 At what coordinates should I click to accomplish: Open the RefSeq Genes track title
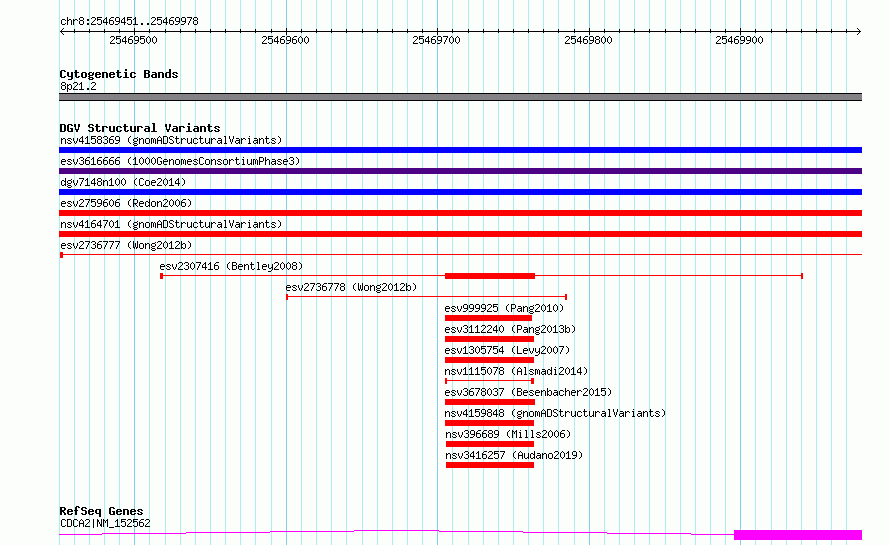tap(101, 511)
